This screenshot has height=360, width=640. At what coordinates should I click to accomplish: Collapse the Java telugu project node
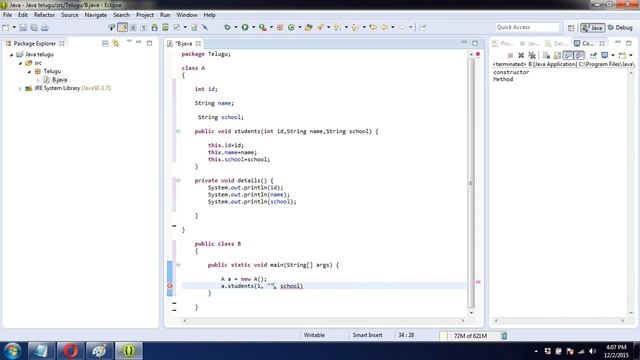[x=12, y=54]
